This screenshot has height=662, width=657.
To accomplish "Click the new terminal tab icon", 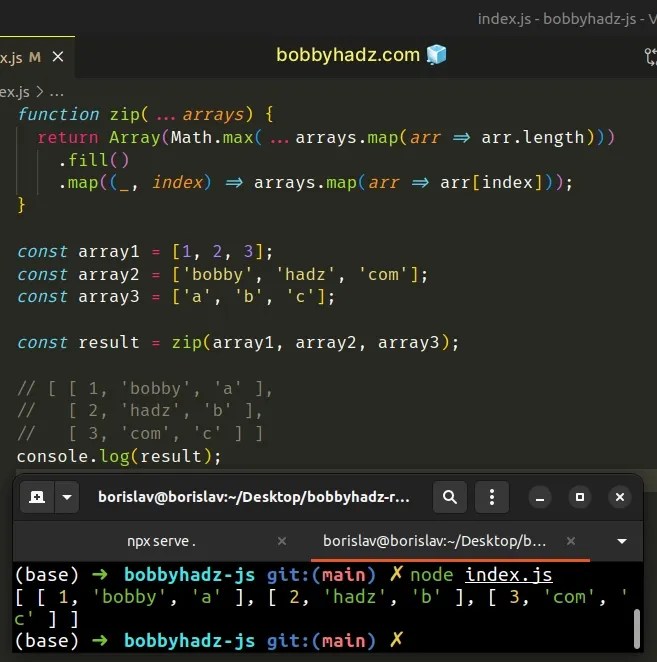I will pyautogui.click(x=37, y=497).
